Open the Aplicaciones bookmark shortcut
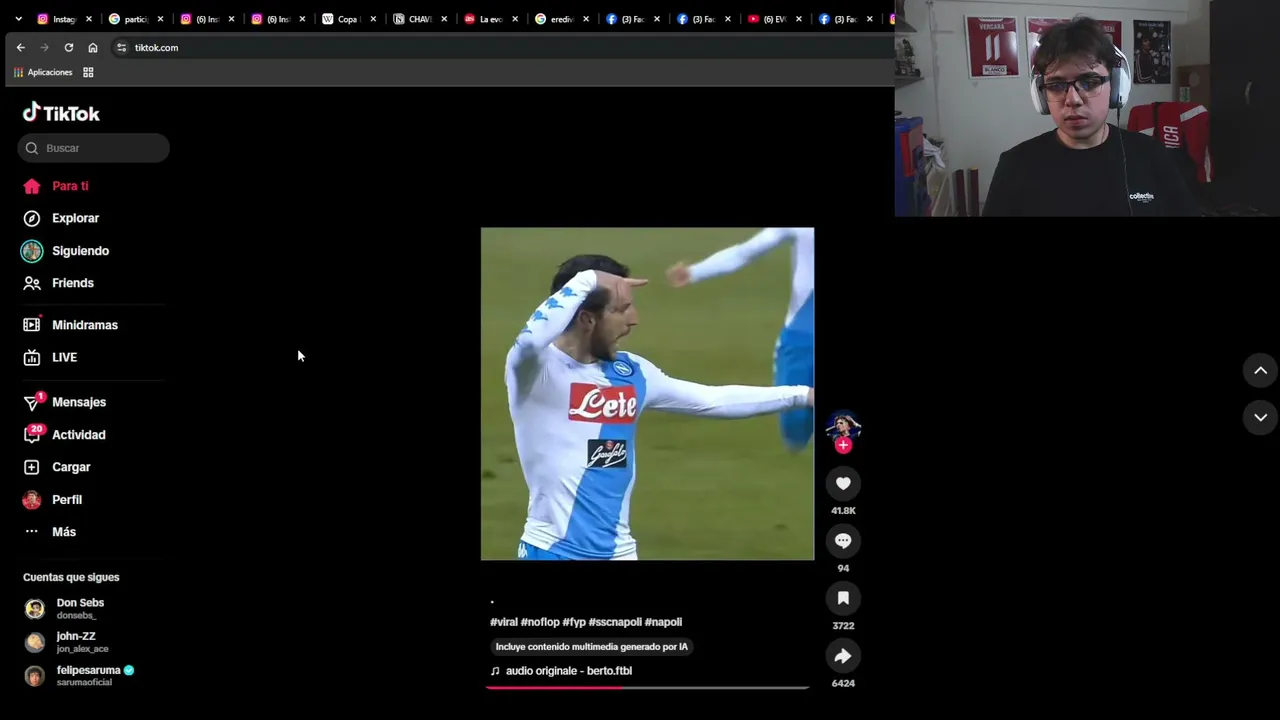The width and height of the screenshot is (1280, 720). [43, 72]
